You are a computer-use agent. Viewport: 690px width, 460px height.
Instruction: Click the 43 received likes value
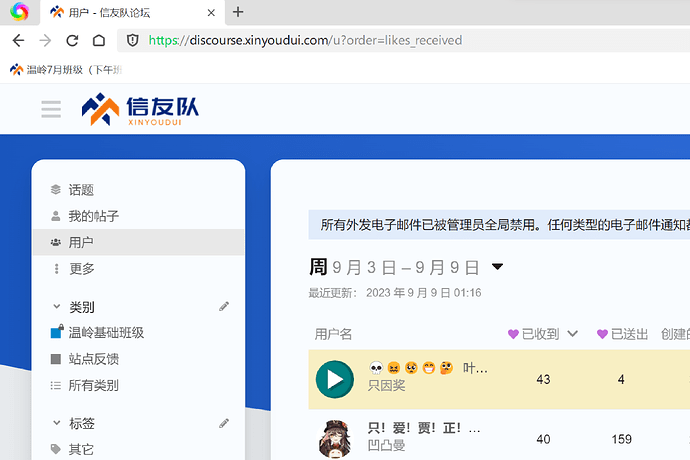pyautogui.click(x=543, y=379)
